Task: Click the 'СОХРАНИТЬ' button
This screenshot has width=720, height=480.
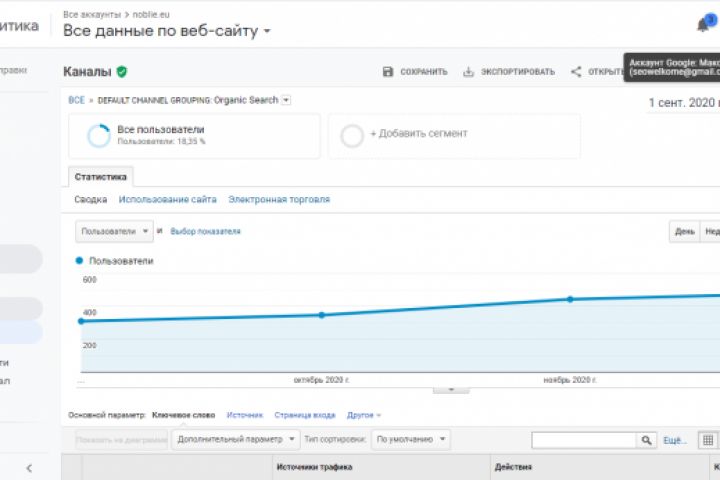Action: pos(415,72)
